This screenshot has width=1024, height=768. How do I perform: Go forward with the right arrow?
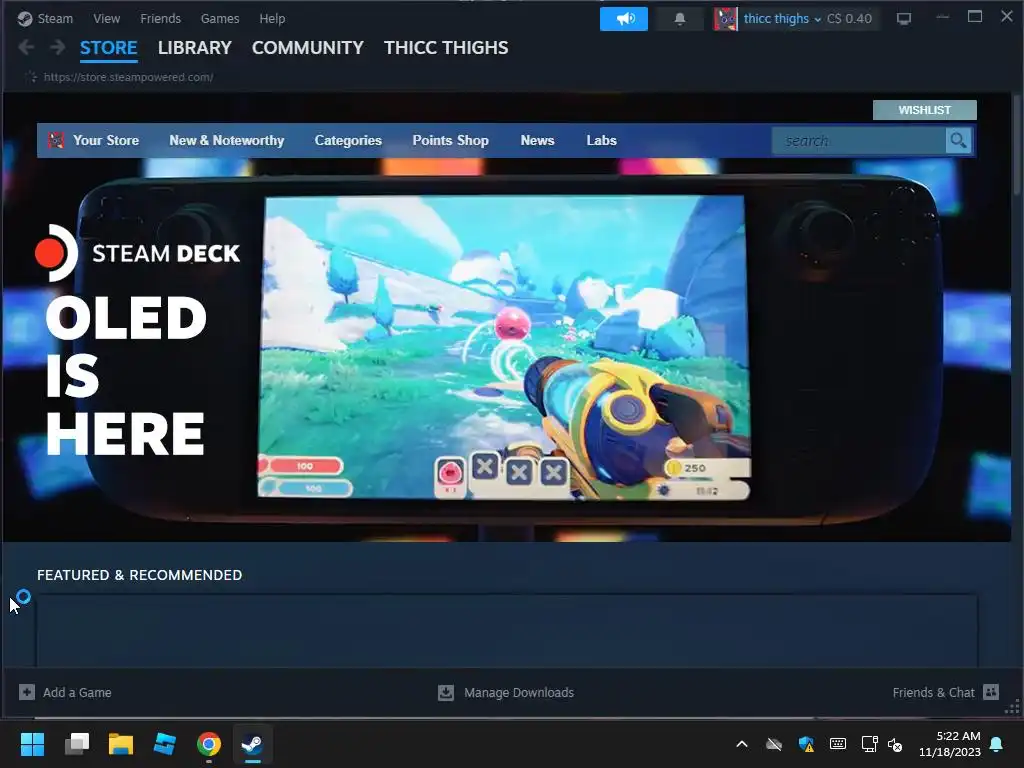coord(57,47)
